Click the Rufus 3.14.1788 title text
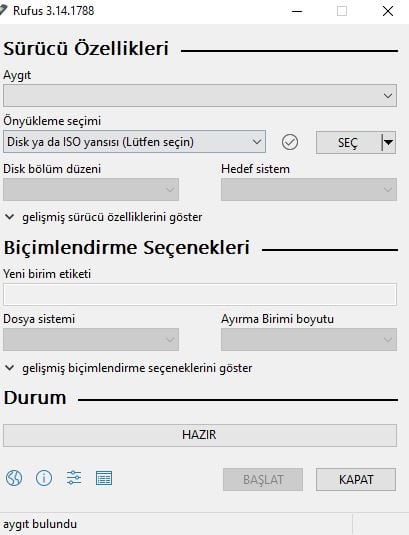Screen dimensions: 409x535 pyautogui.click(x=54, y=11)
